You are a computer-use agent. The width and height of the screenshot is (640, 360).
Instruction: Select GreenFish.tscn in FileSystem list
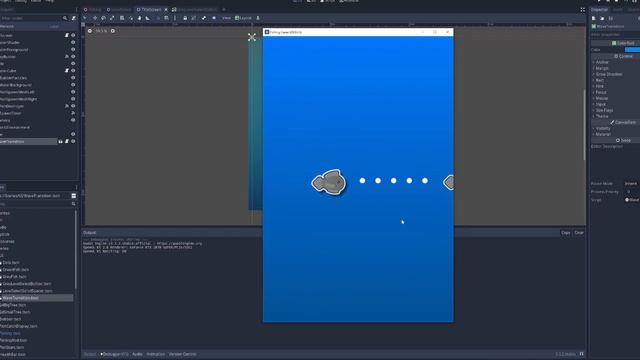(16, 269)
